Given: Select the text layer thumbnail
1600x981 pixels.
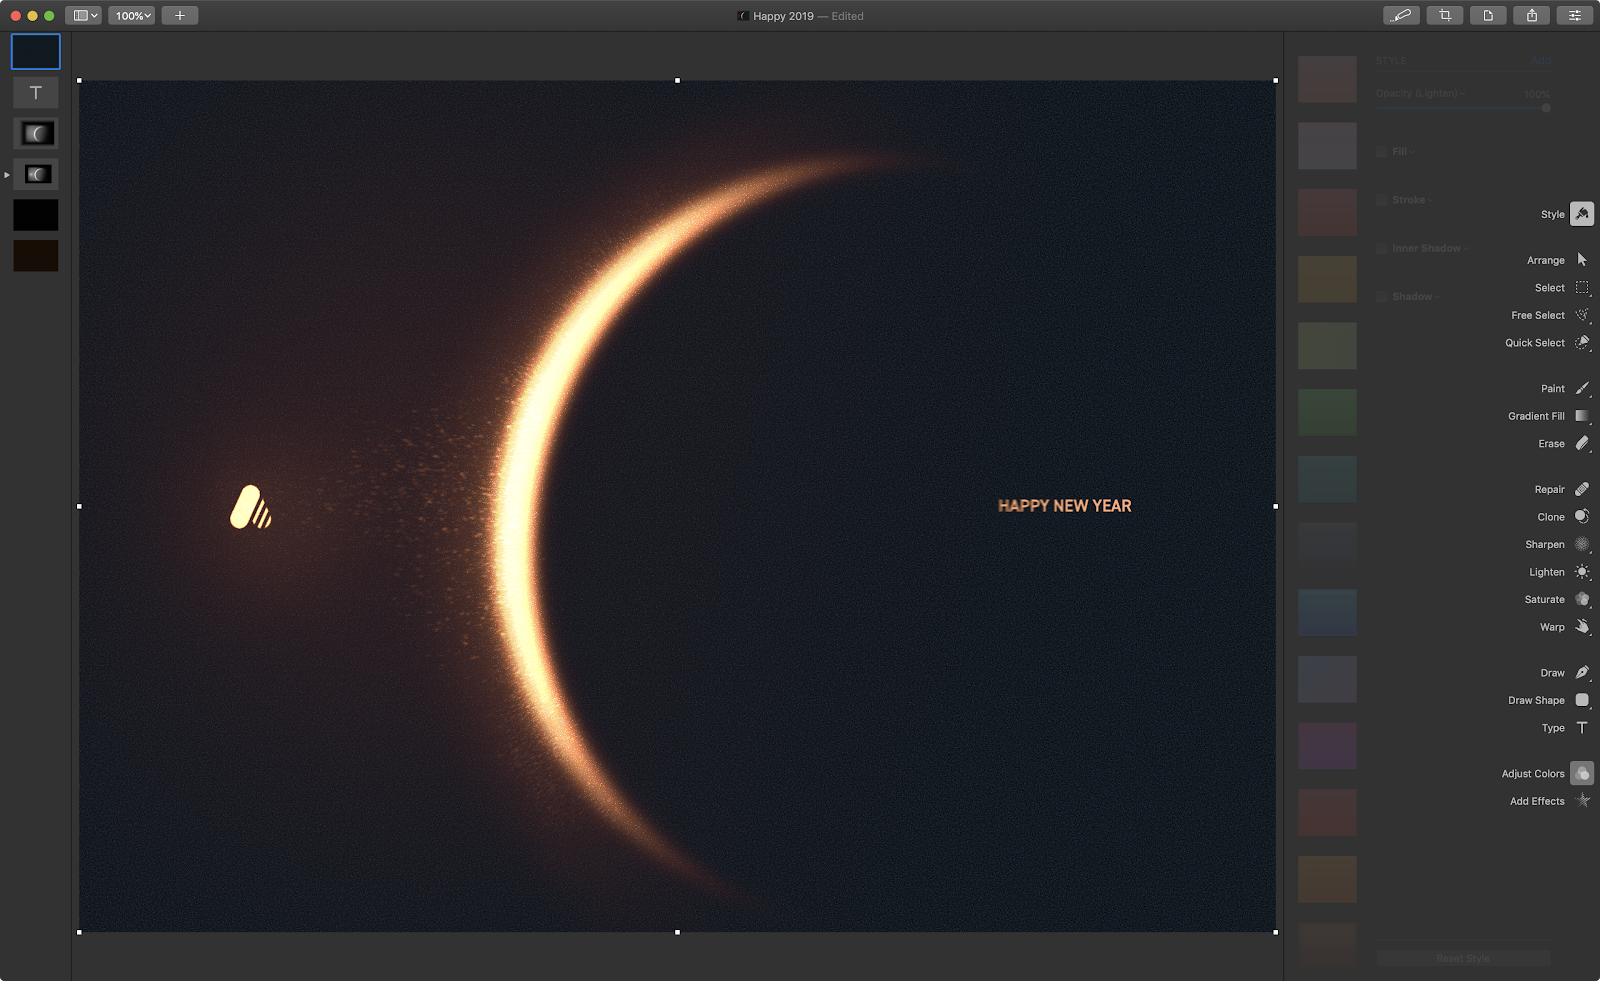Looking at the screenshot, I should [x=36, y=93].
